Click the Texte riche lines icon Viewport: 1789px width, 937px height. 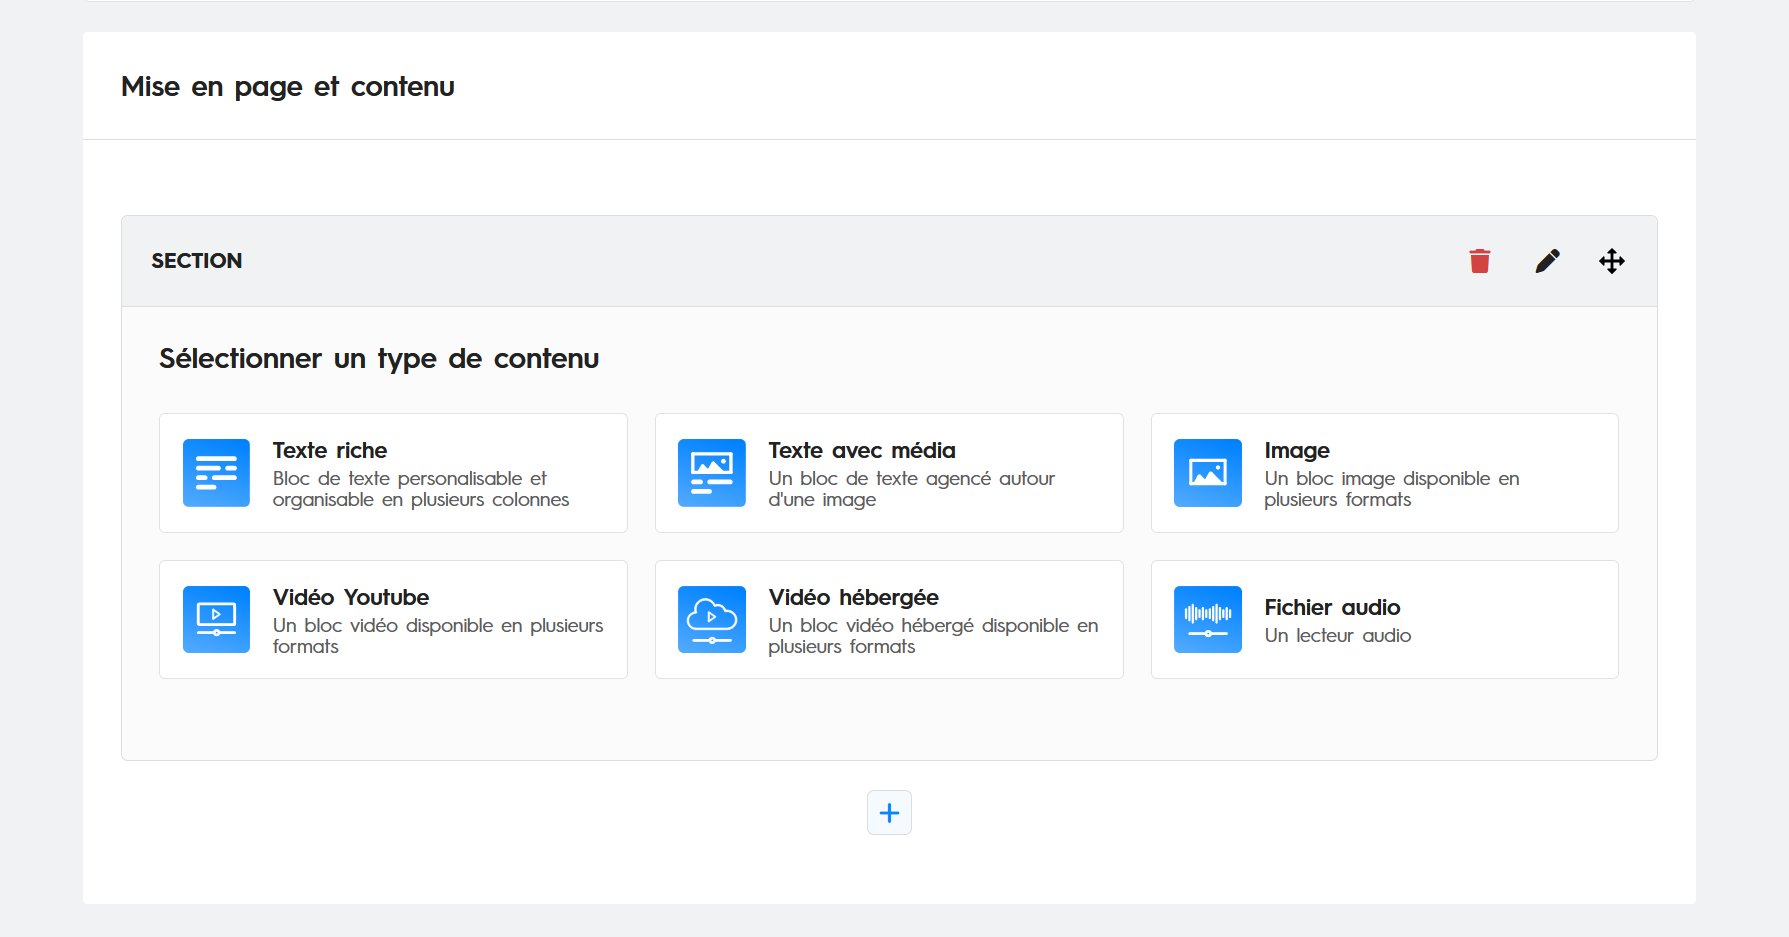tap(216, 473)
